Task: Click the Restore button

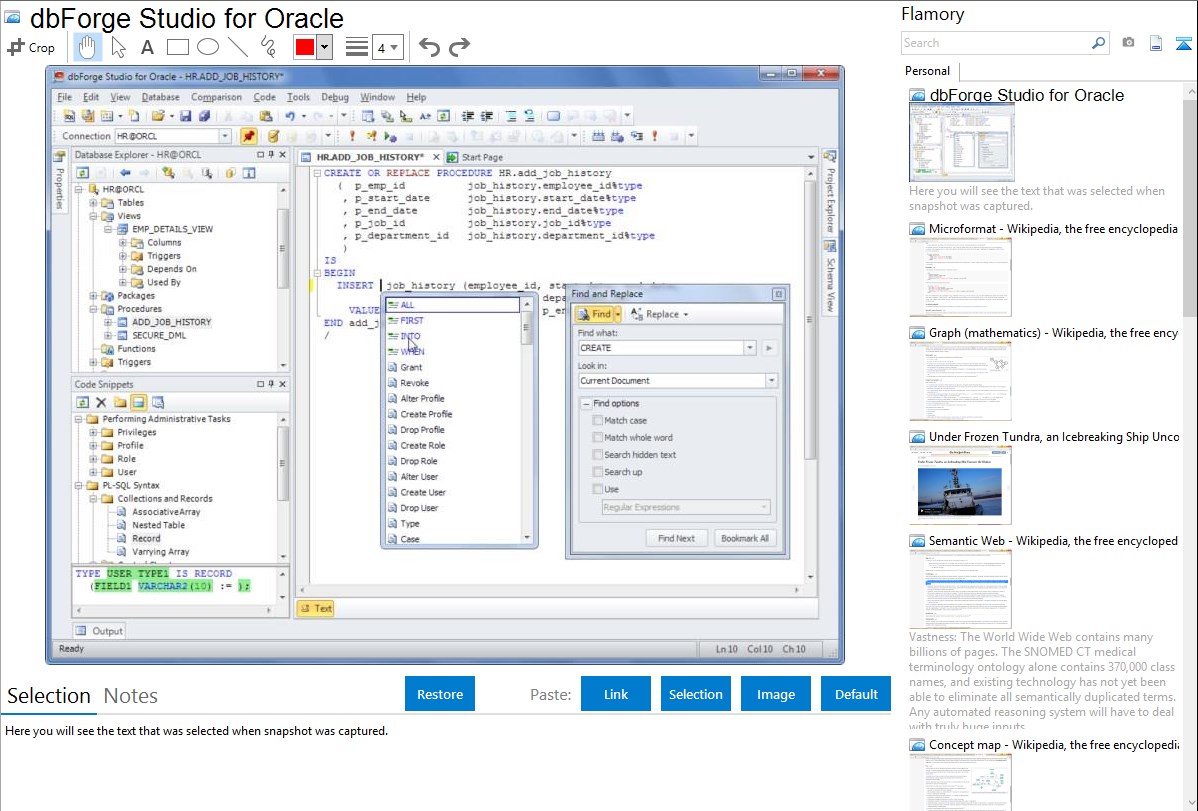Action: (x=440, y=694)
